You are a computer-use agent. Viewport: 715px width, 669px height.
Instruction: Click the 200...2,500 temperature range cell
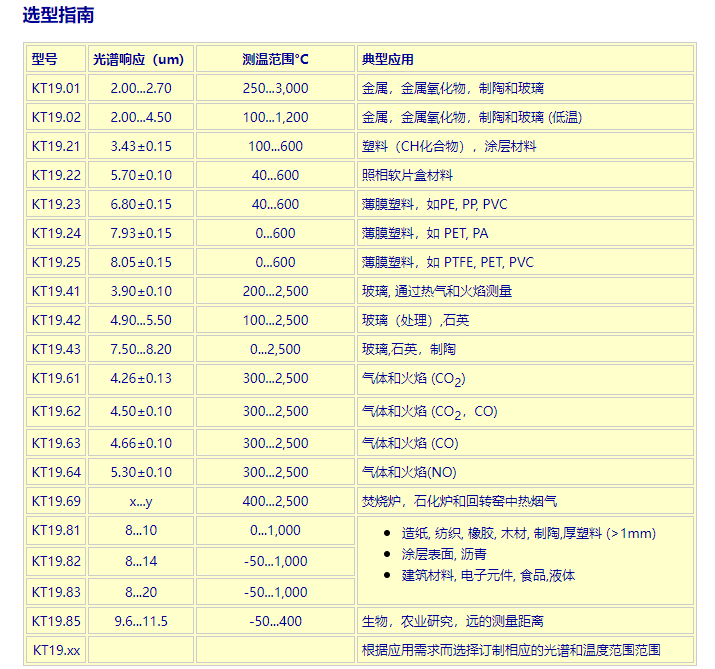point(275,291)
